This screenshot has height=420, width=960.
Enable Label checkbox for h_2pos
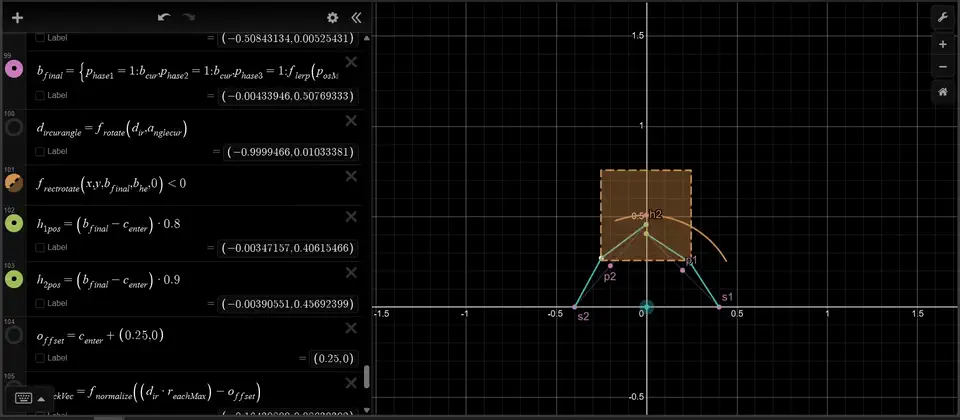click(x=40, y=303)
